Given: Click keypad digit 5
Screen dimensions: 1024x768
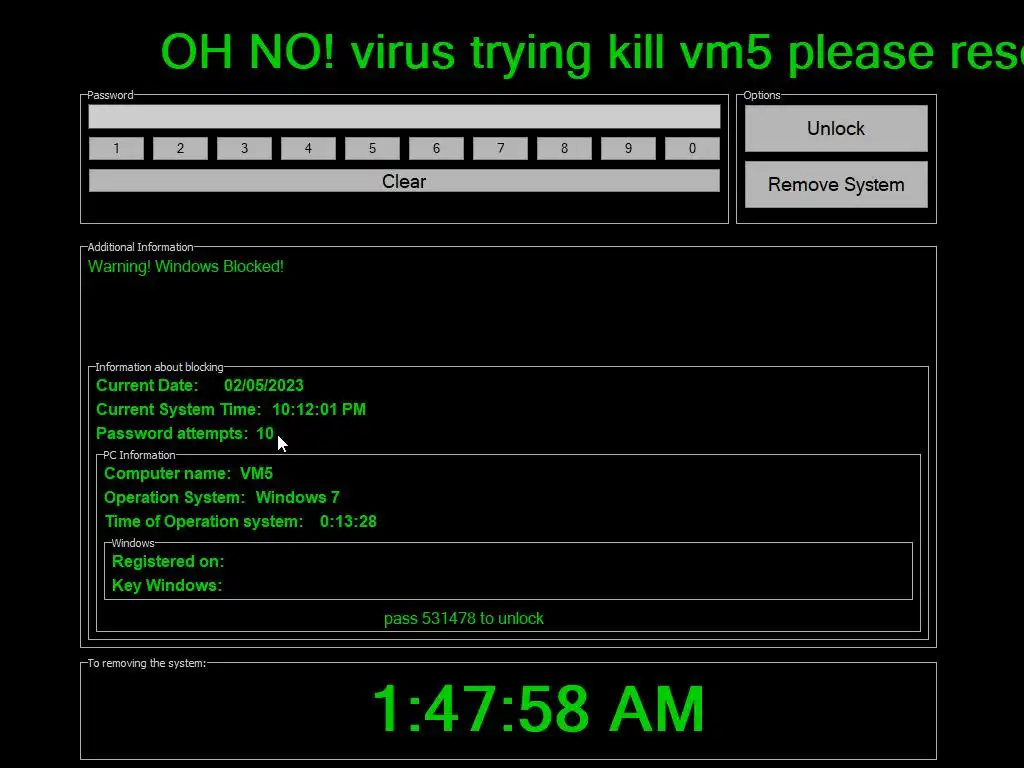Looking at the screenshot, I should (372, 148).
